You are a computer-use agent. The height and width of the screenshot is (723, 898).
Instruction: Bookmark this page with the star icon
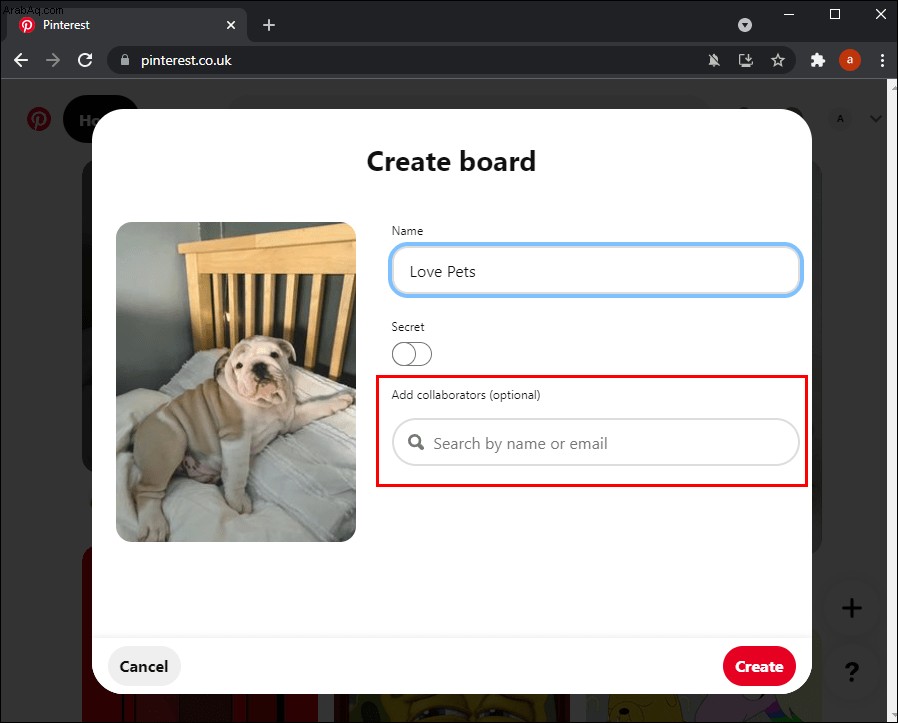point(777,60)
